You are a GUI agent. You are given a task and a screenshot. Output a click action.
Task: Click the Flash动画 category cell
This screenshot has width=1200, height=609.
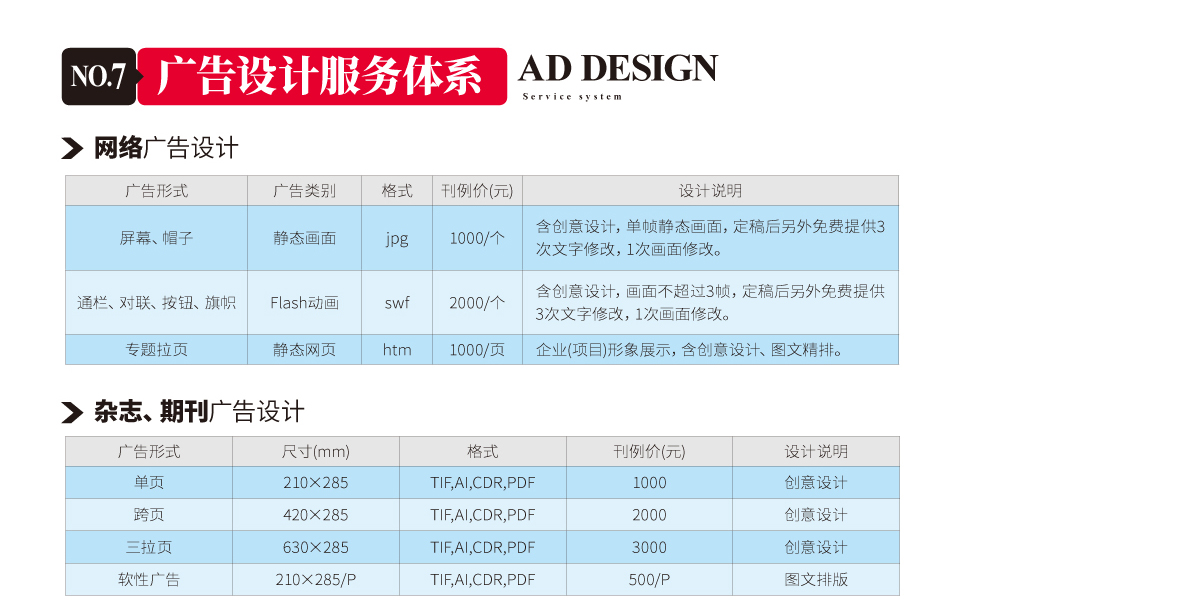304,302
